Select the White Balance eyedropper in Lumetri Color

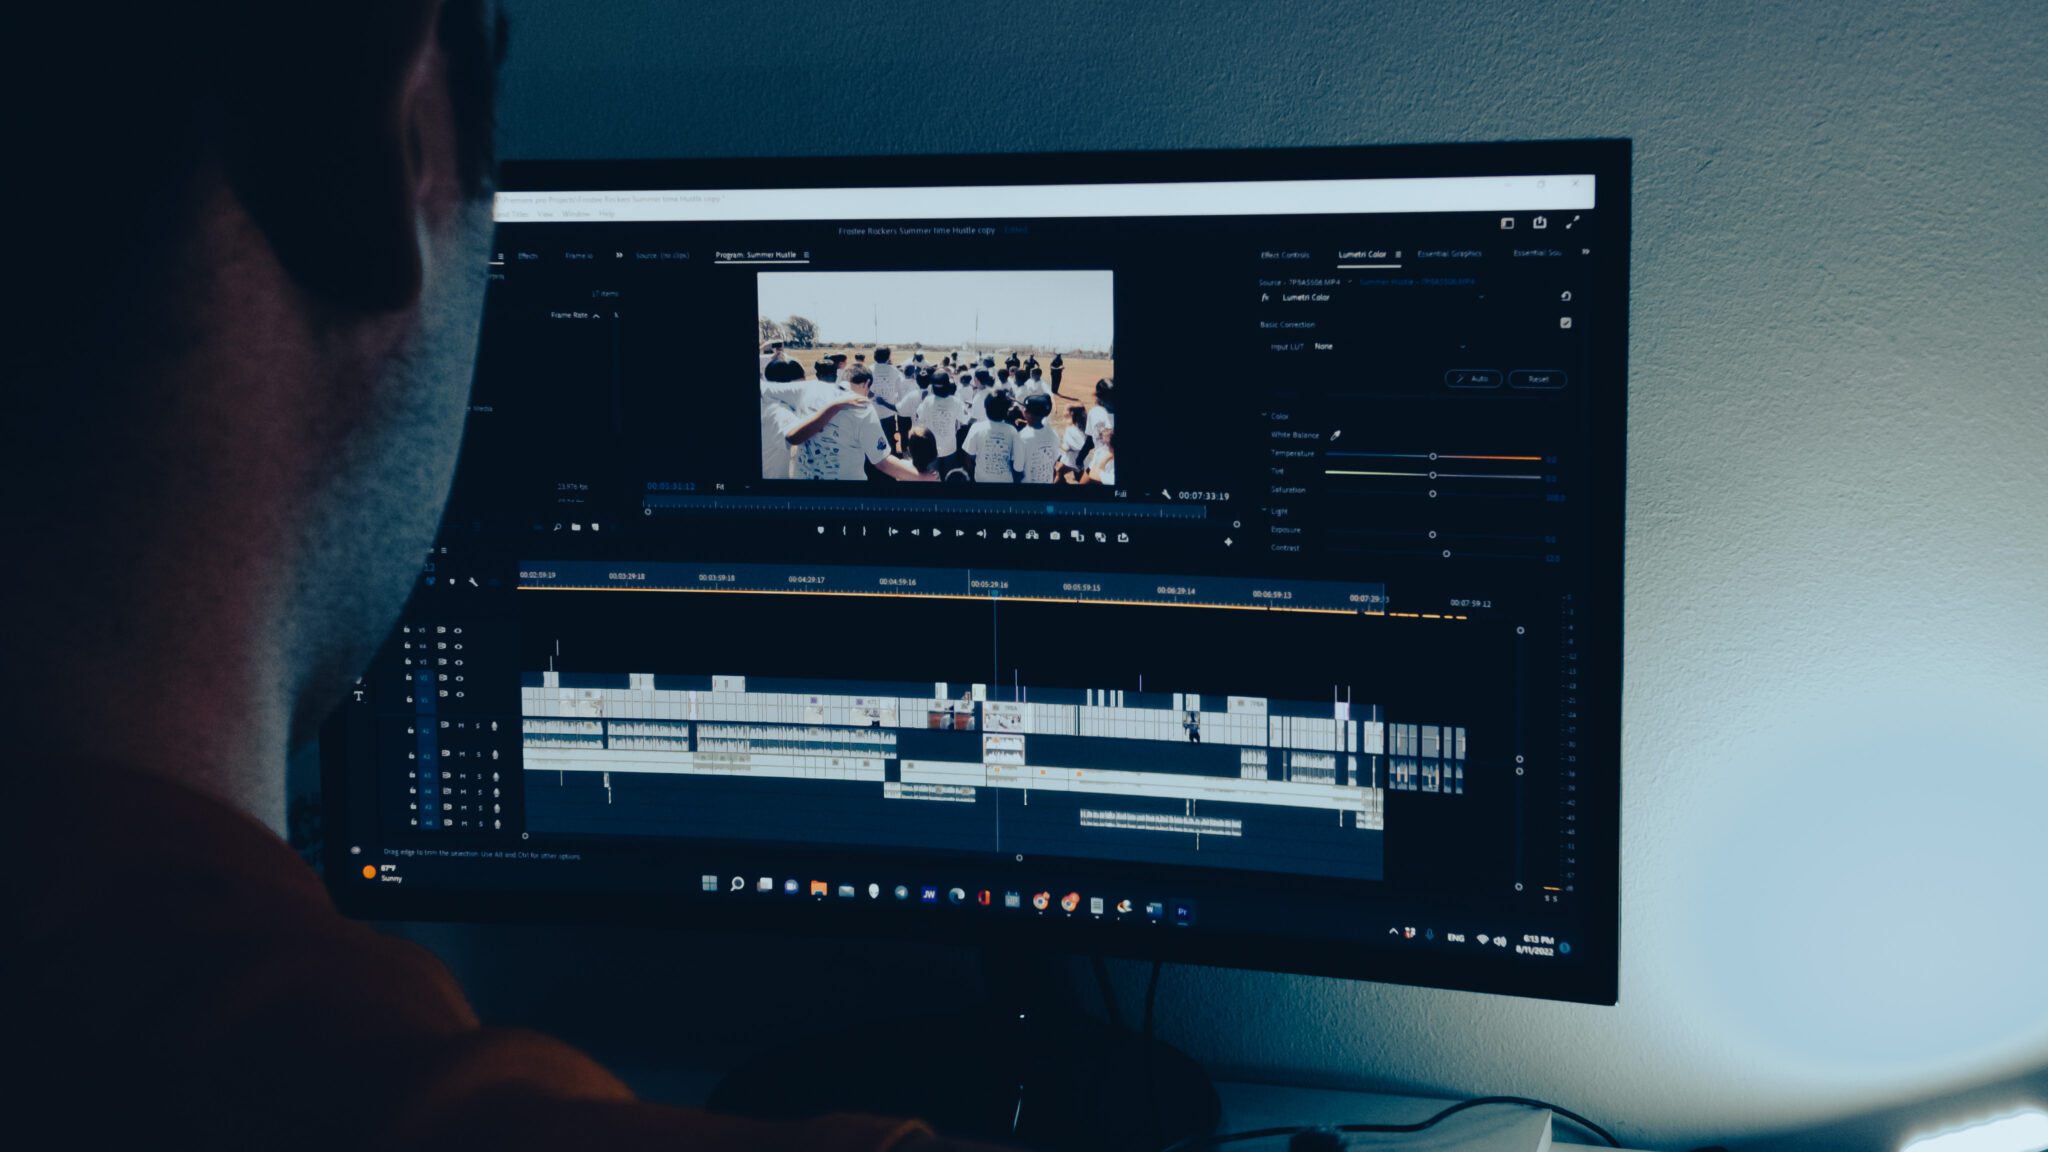click(1335, 435)
